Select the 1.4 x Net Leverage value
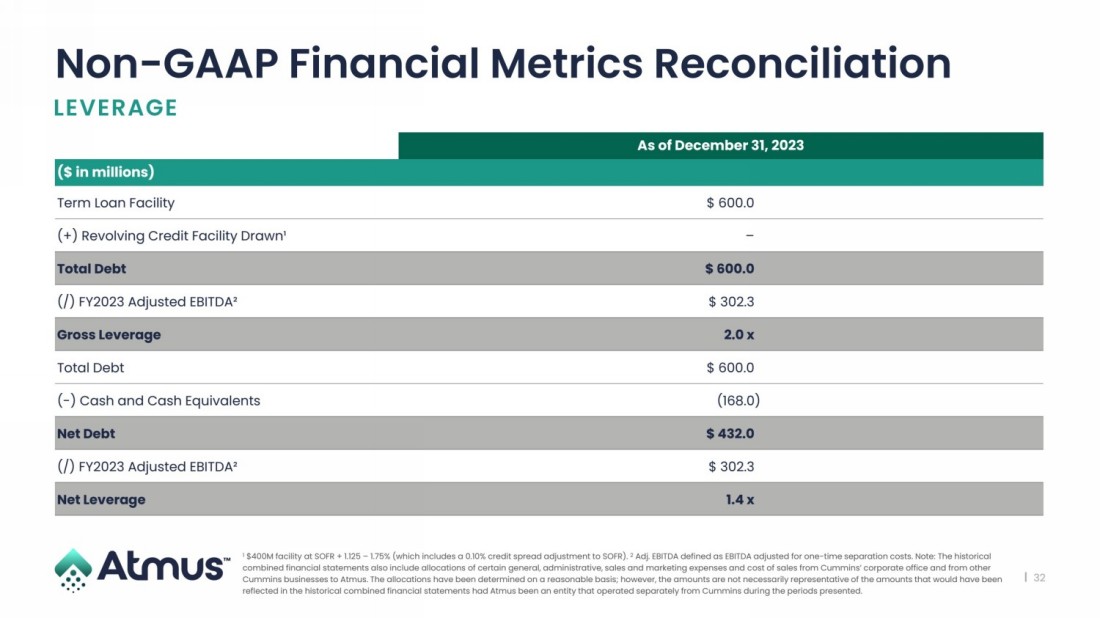1100x618 pixels. pyautogui.click(x=740, y=500)
